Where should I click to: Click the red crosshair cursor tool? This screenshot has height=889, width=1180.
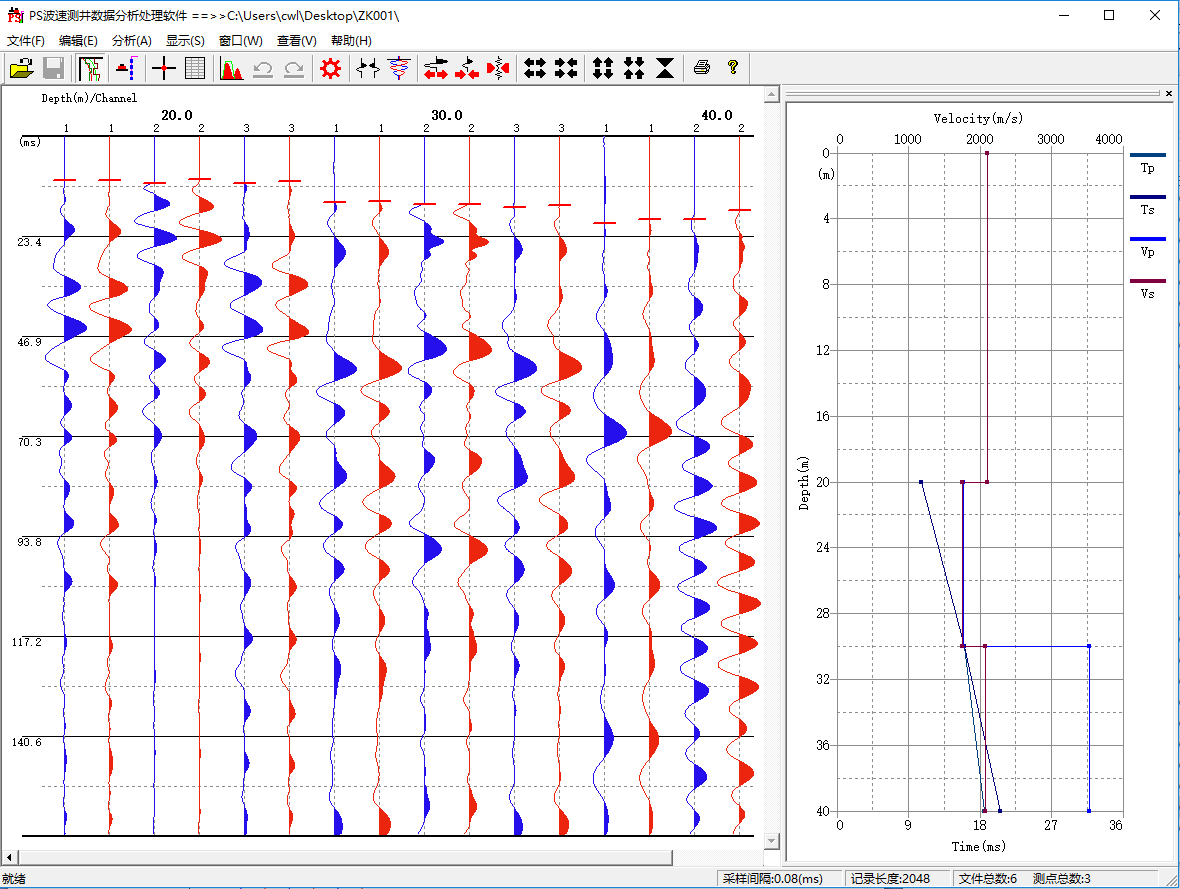[x=164, y=68]
